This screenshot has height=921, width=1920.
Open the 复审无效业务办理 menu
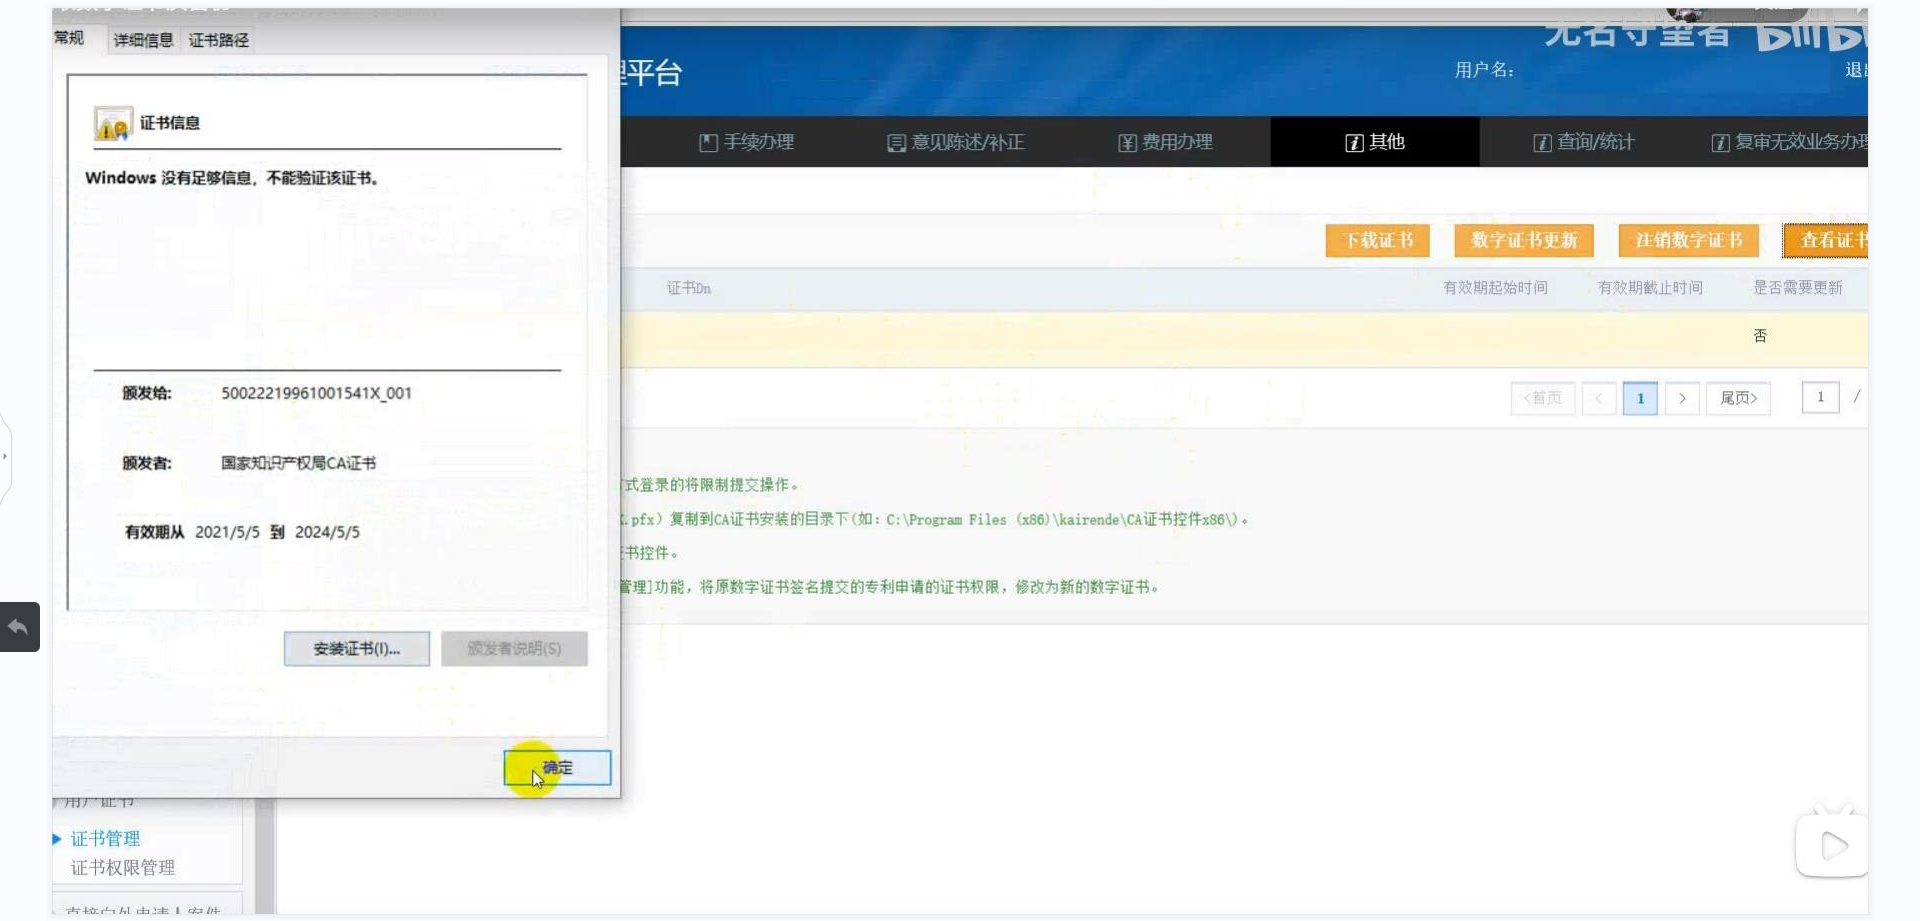(x=1790, y=142)
